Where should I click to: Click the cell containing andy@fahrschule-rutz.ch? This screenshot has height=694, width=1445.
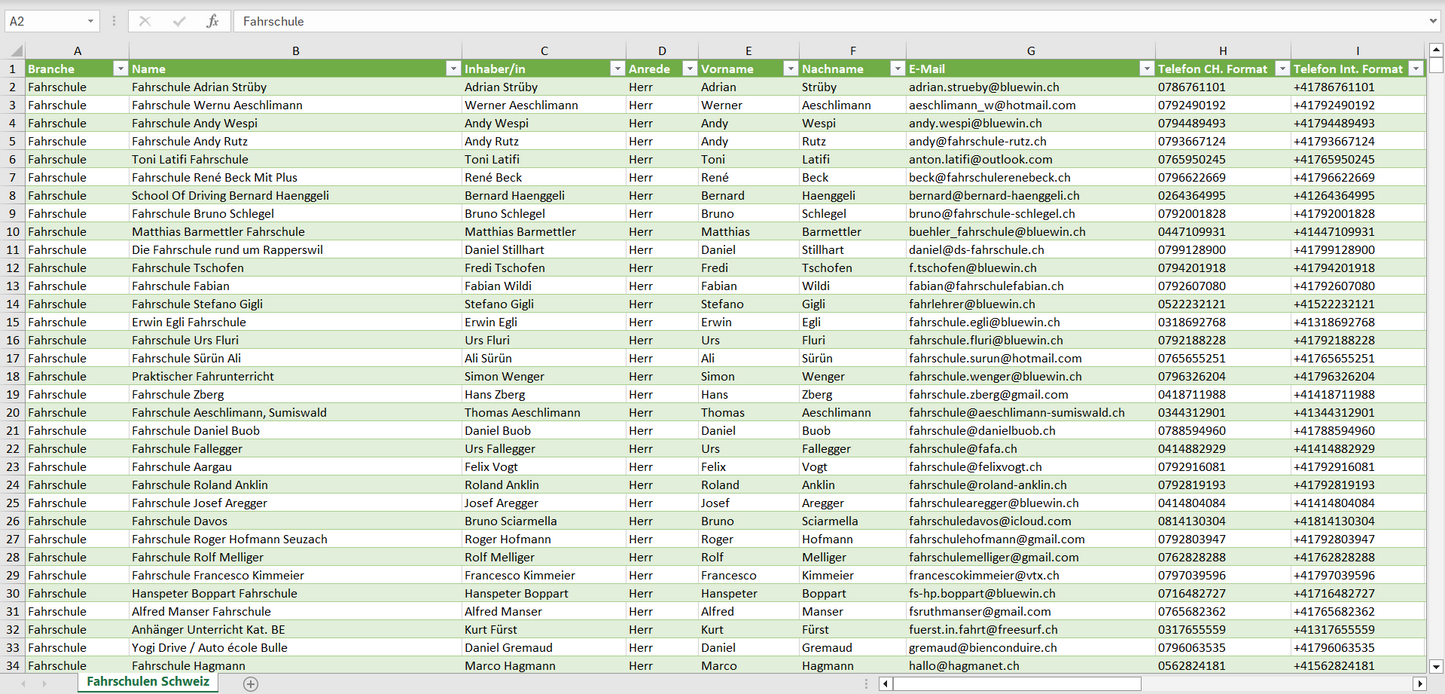coord(977,141)
